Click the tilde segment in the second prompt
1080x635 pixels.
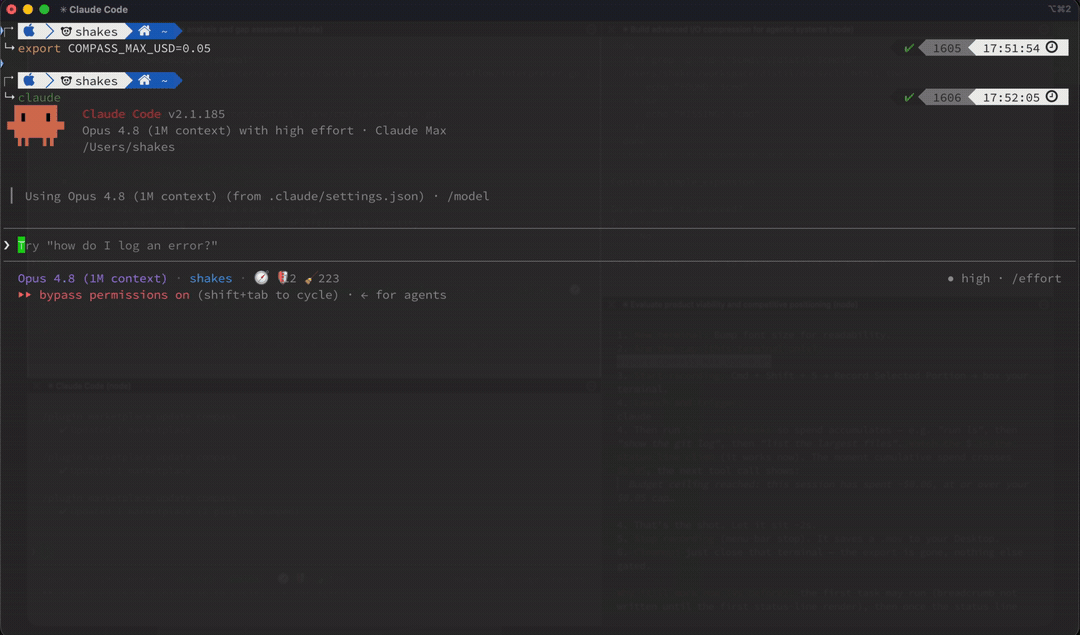point(165,81)
